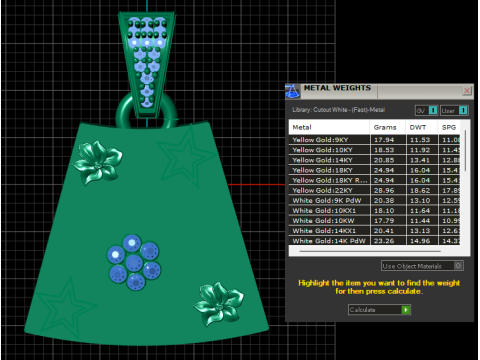Click the 20.85 grams value

tap(384, 160)
